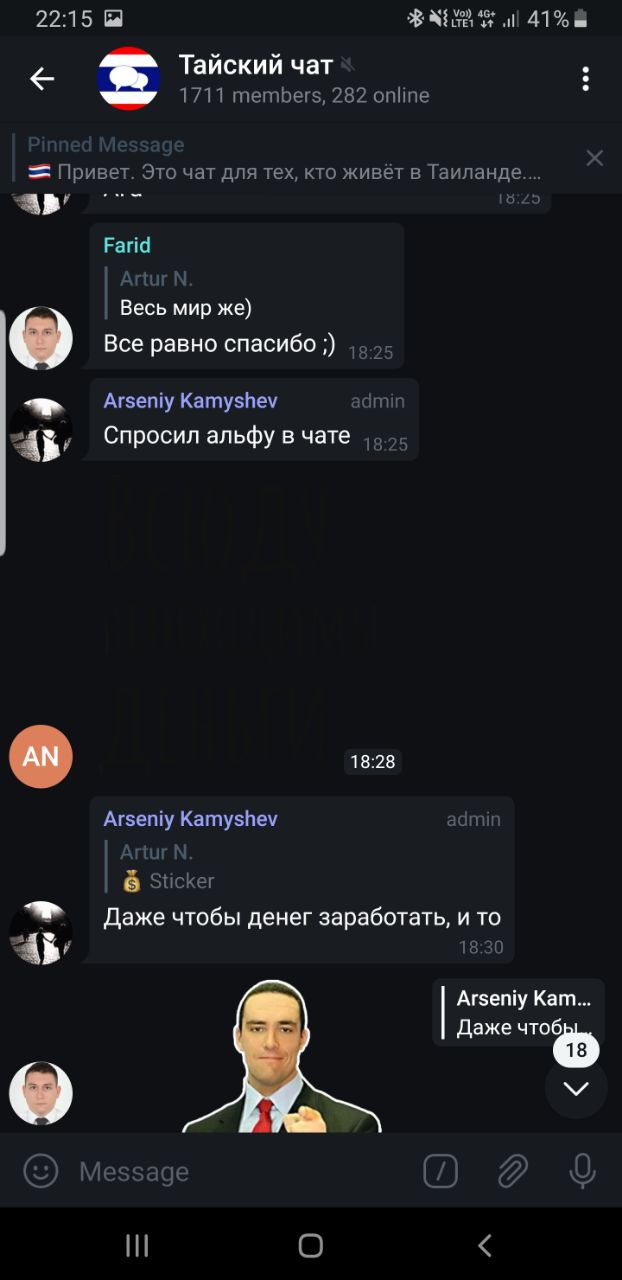Select message 'Спросил альфу в чате'
622x1280 pixels.
227,435
